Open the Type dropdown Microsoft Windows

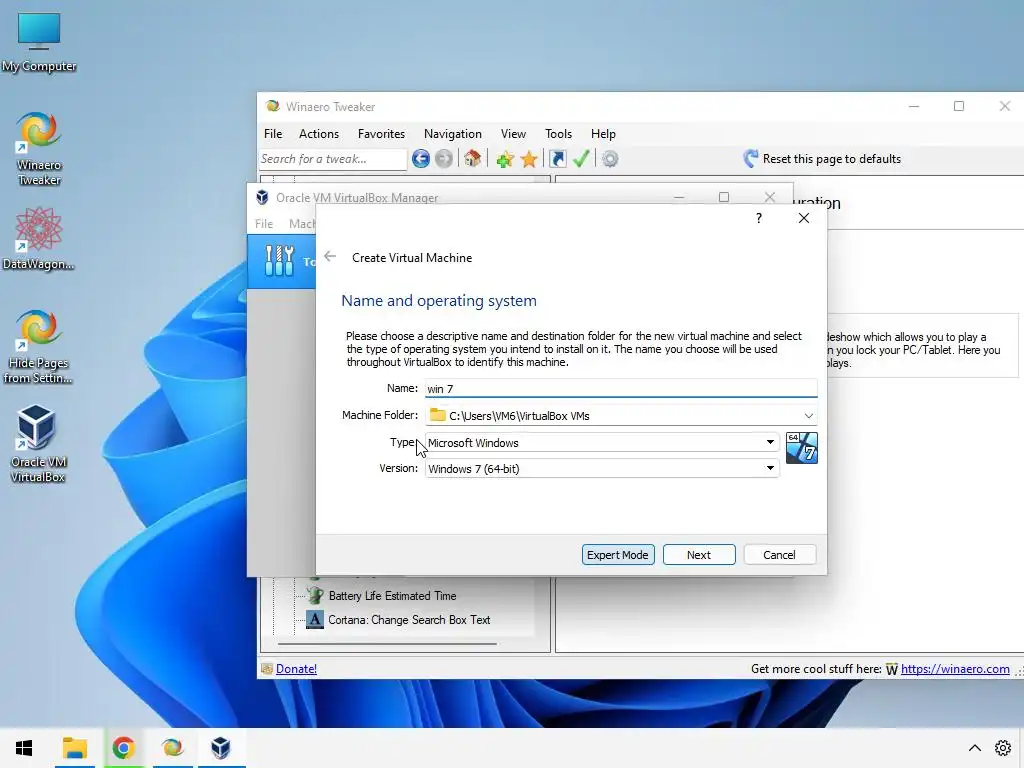pyautogui.click(x=601, y=443)
